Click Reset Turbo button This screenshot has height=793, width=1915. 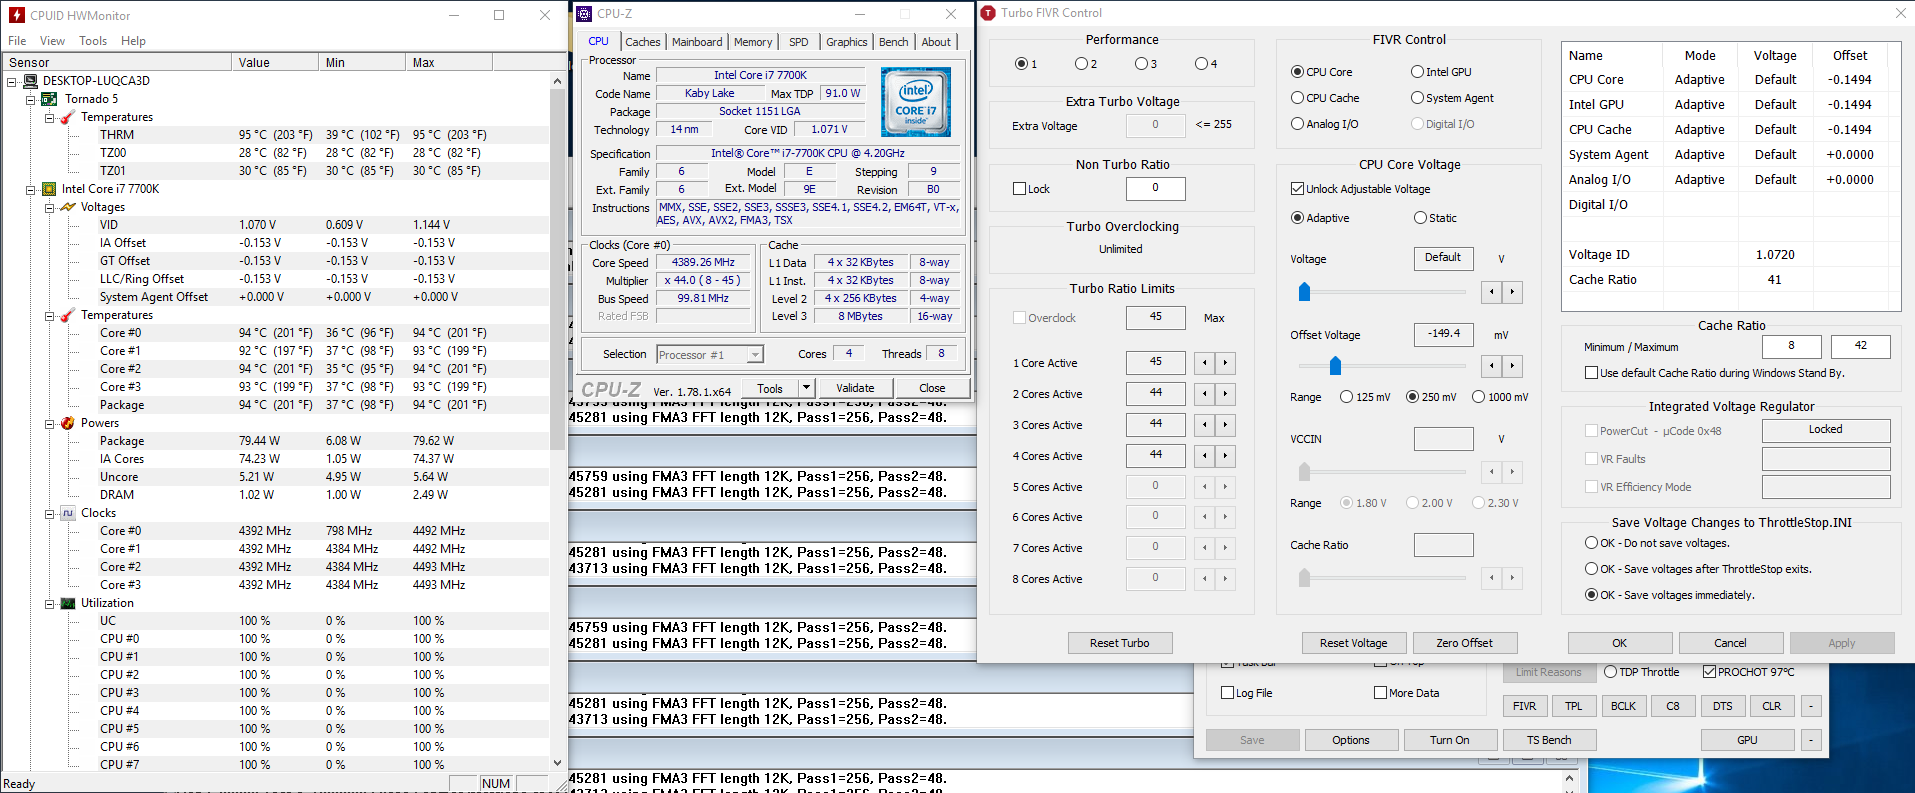coord(1120,643)
